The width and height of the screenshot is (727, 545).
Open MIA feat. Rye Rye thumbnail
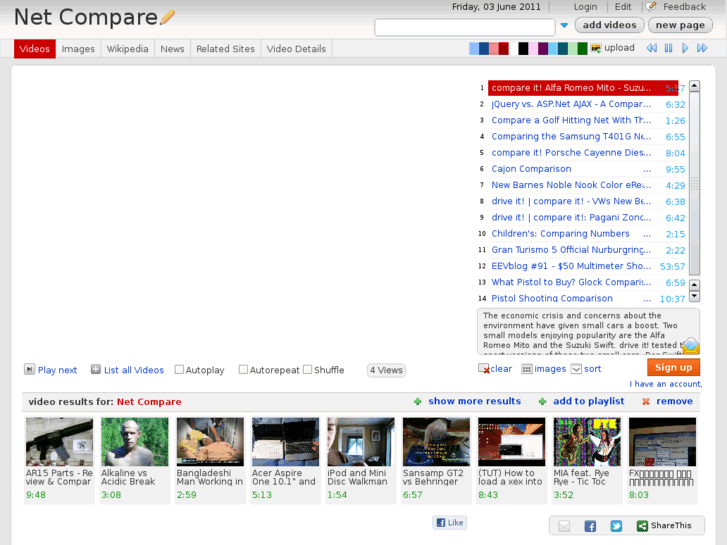[587, 442]
